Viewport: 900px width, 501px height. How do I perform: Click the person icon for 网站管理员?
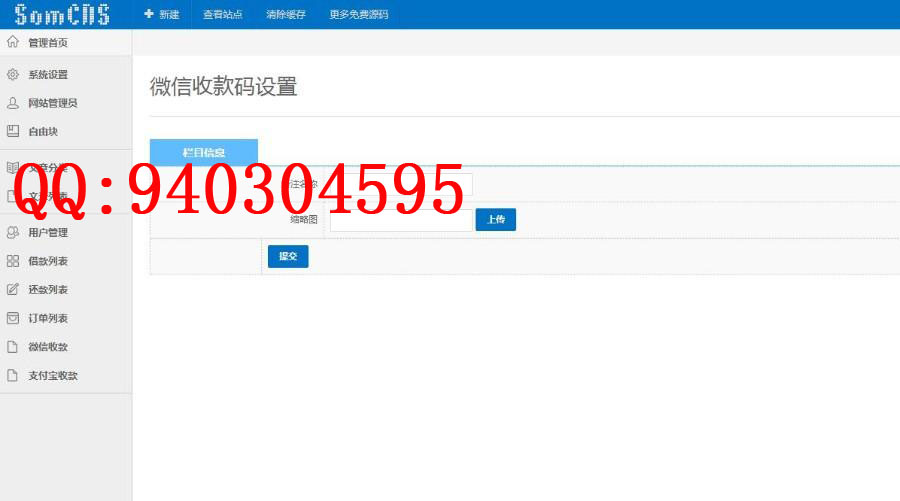pyautogui.click(x=13, y=103)
